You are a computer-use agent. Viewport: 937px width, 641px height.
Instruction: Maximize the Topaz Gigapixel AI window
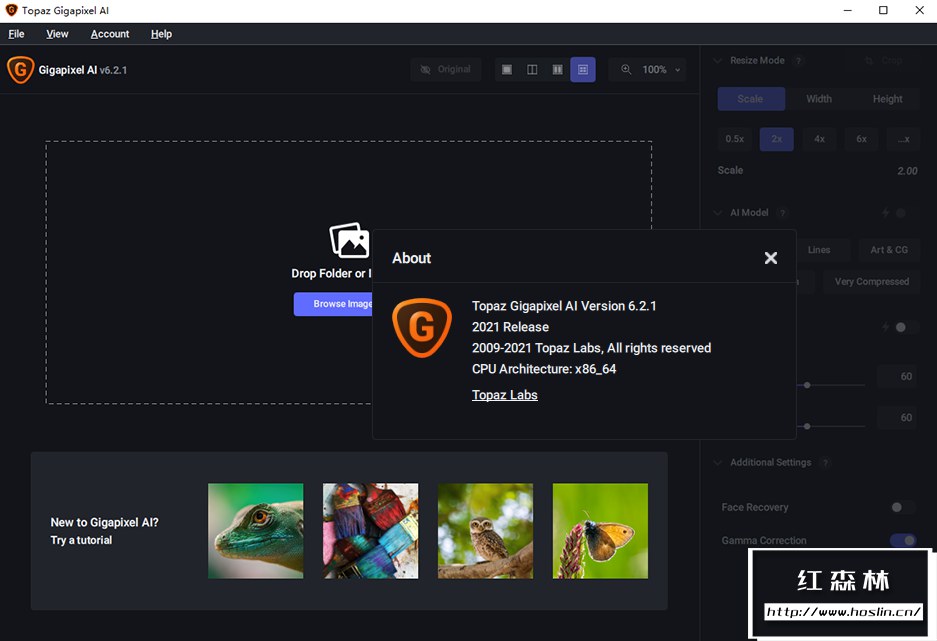883,10
